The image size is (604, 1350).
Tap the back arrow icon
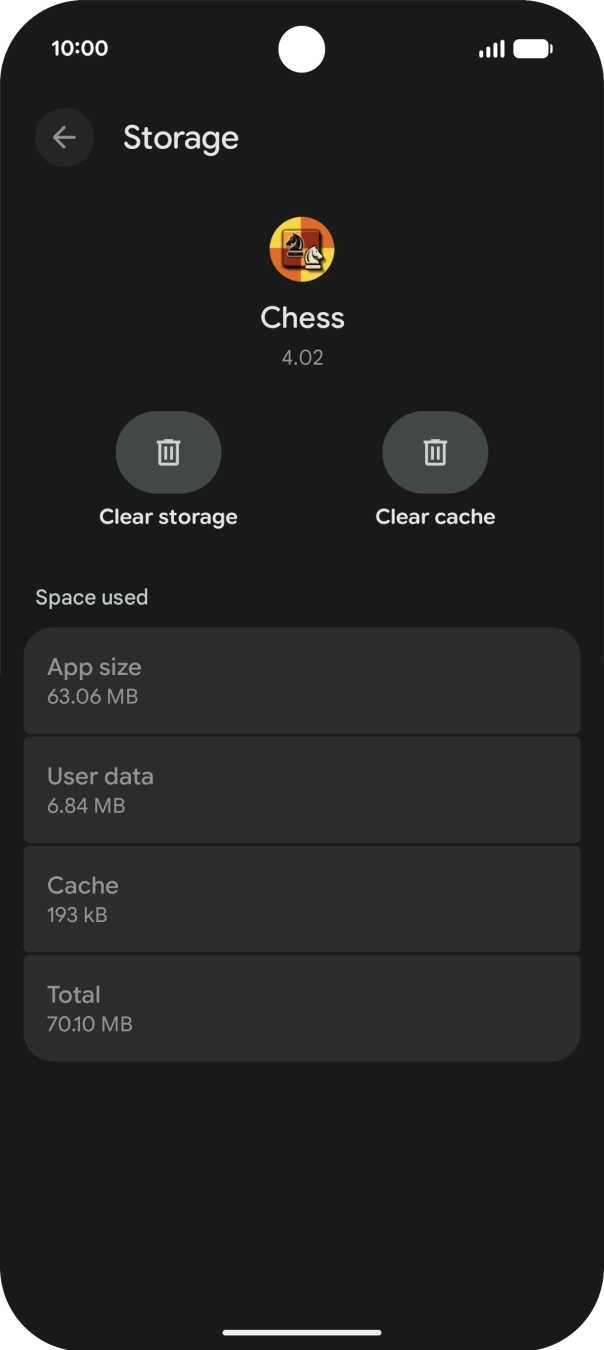point(64,137)
